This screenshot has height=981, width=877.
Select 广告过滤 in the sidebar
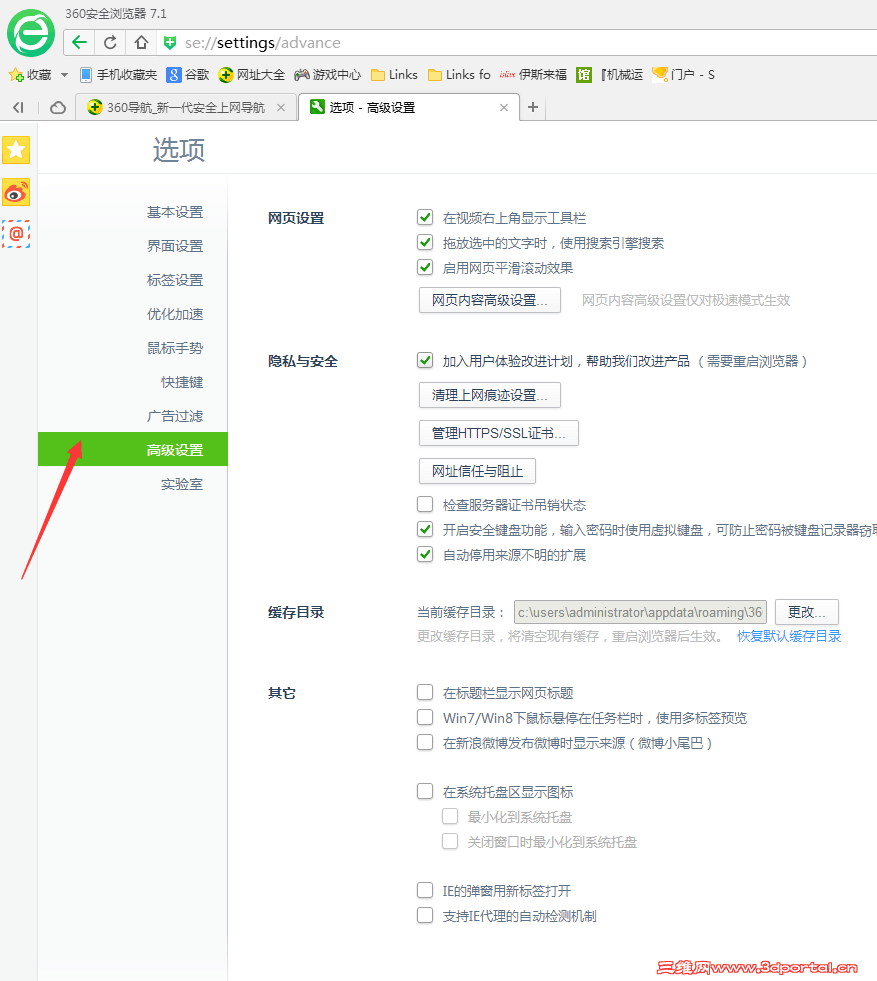175,416
